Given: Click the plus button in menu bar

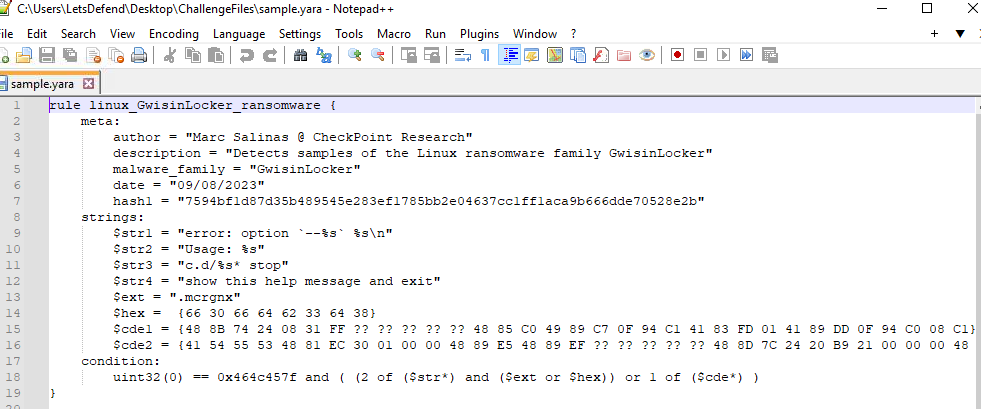Looking at the screenshot, I should click(934, 34).
